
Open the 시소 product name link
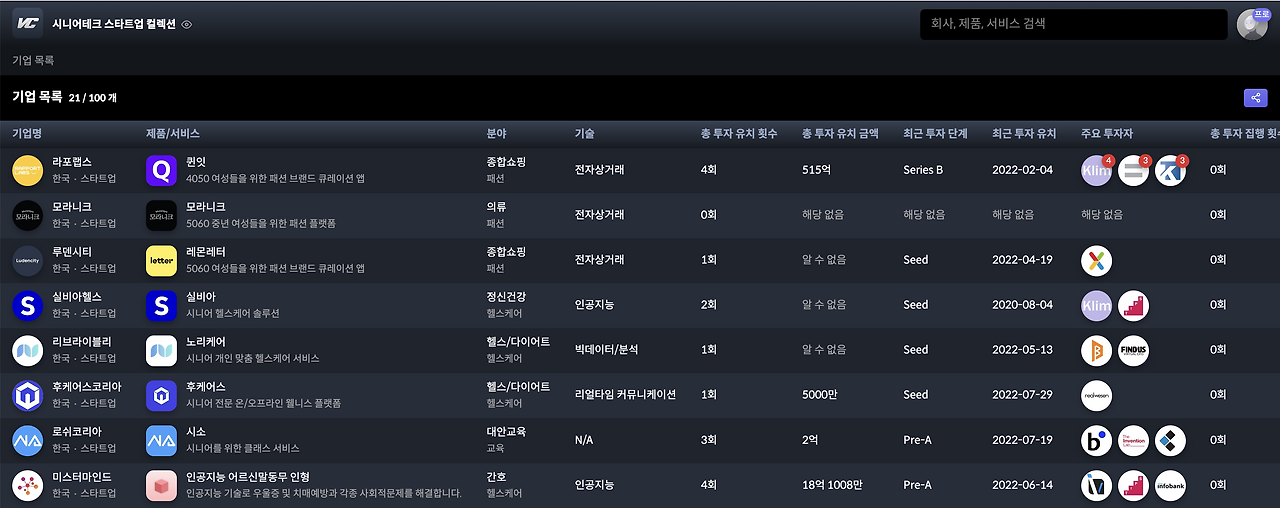click(197, 432)
